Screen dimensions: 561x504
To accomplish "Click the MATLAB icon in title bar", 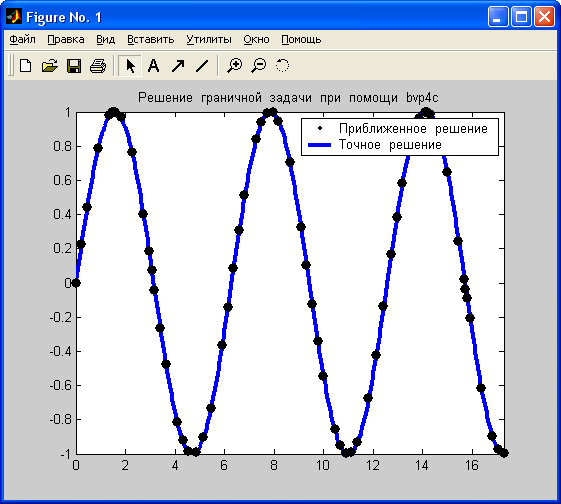I will click(14, 17).
